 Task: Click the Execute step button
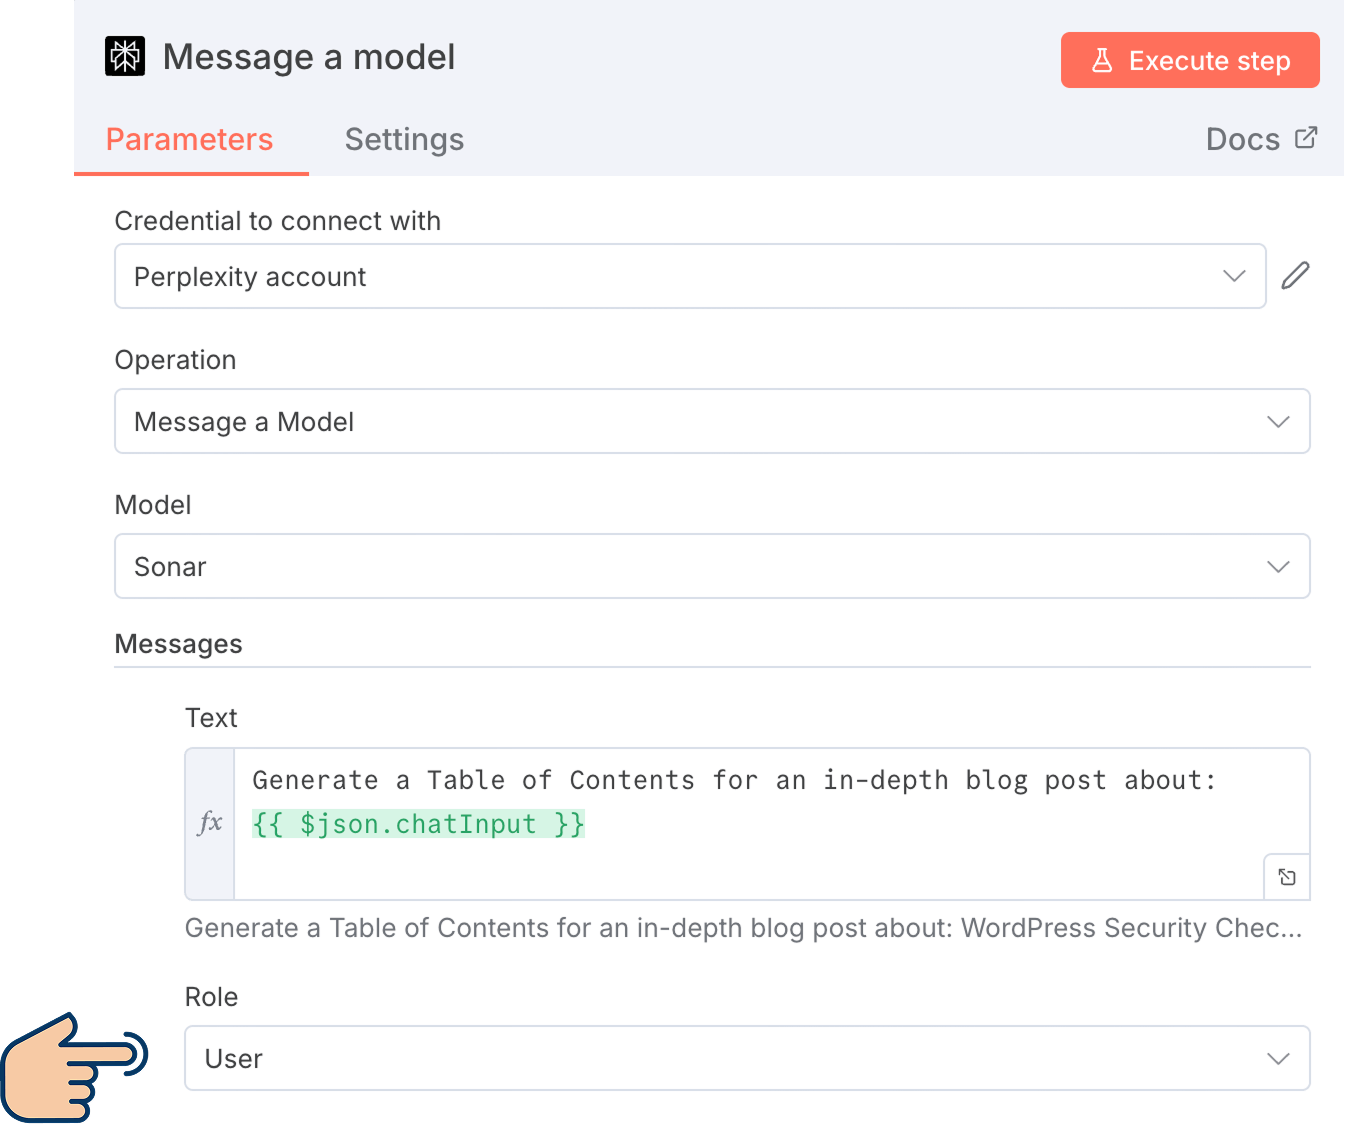[x=1190, y=60]
